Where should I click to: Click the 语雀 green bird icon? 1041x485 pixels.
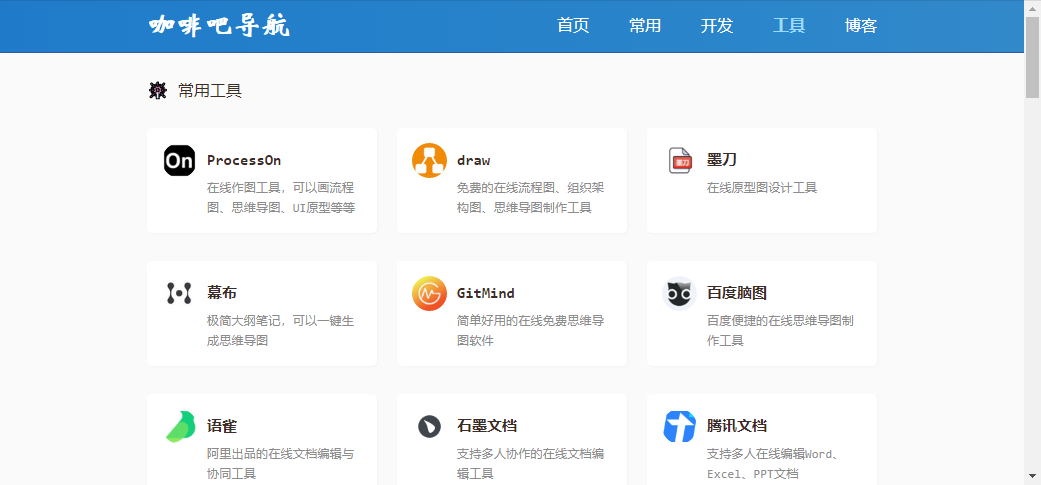pos(180,426)
